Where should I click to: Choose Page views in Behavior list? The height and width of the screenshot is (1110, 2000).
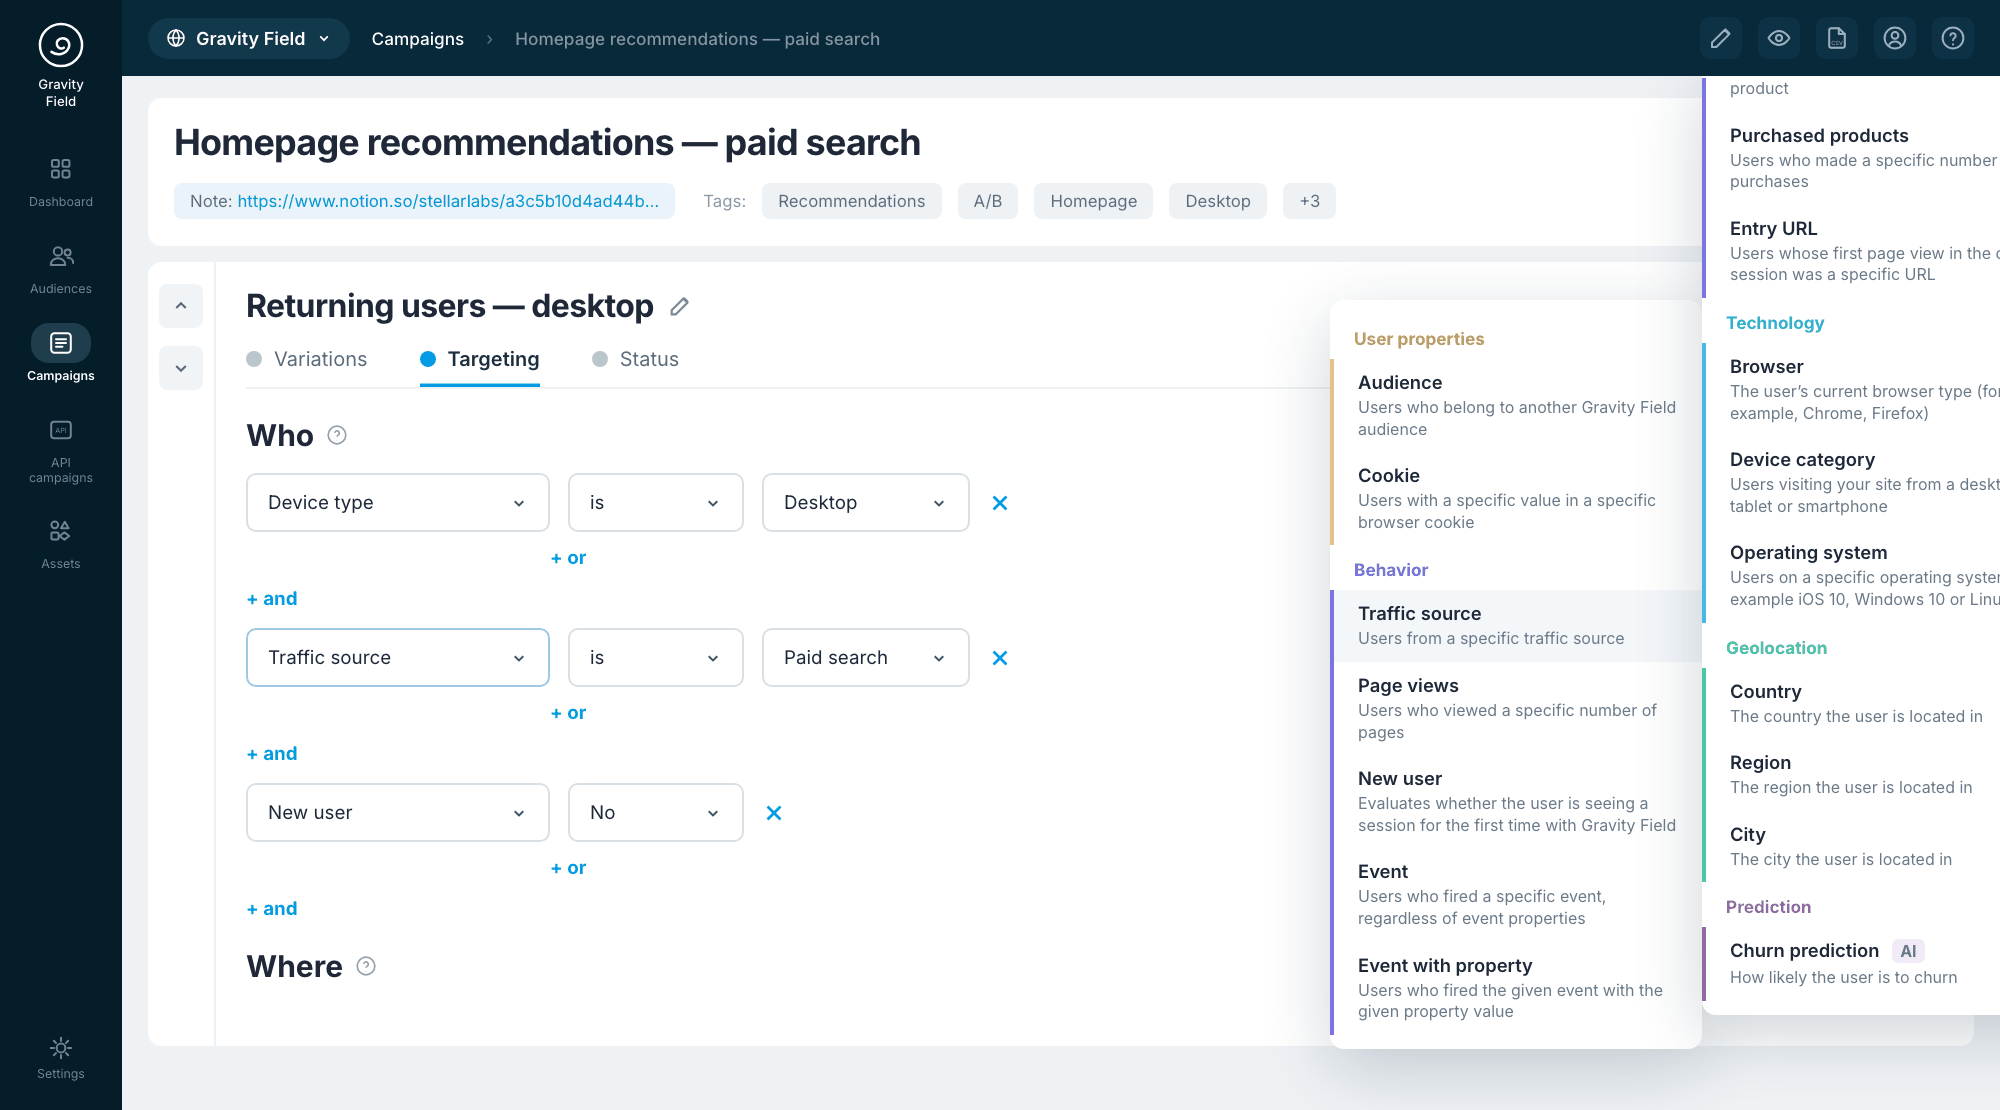[1516, 708]
